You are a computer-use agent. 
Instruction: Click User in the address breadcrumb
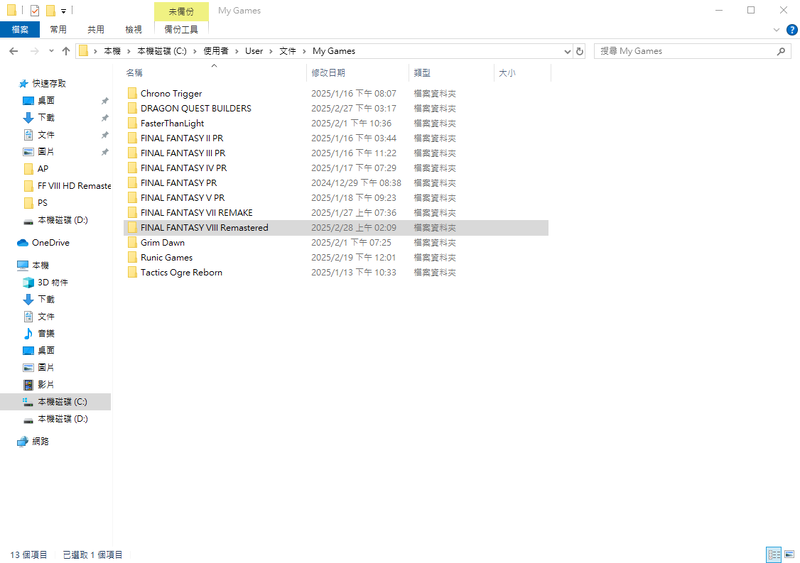coord(254,51)
